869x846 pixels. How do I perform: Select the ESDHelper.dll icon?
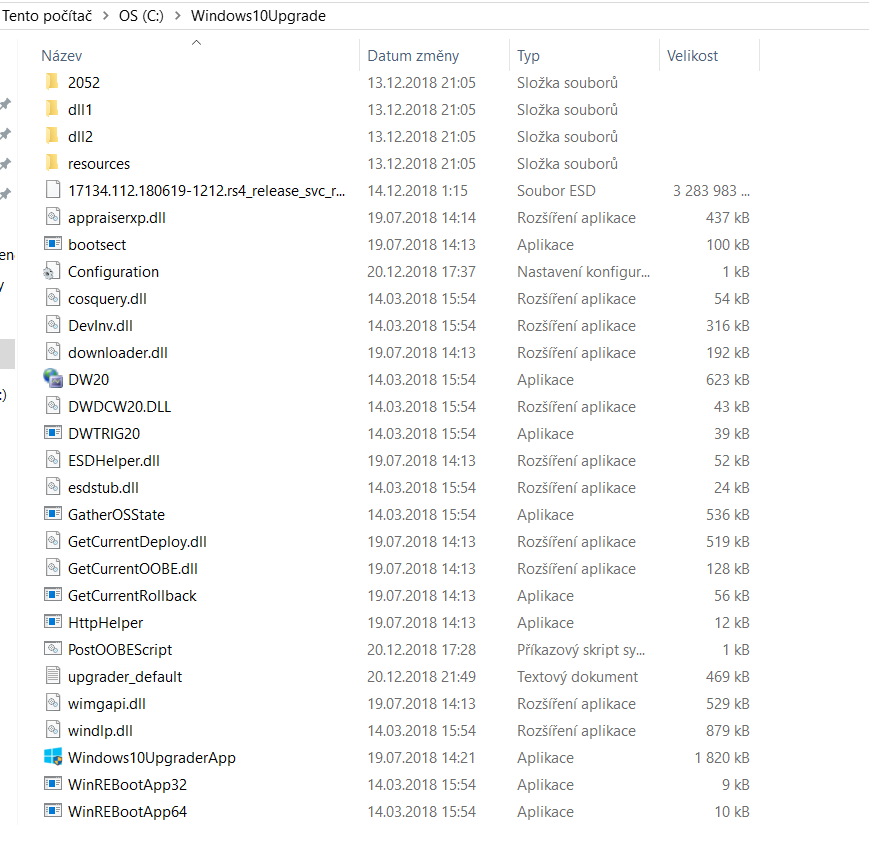[x=53, y=460]
